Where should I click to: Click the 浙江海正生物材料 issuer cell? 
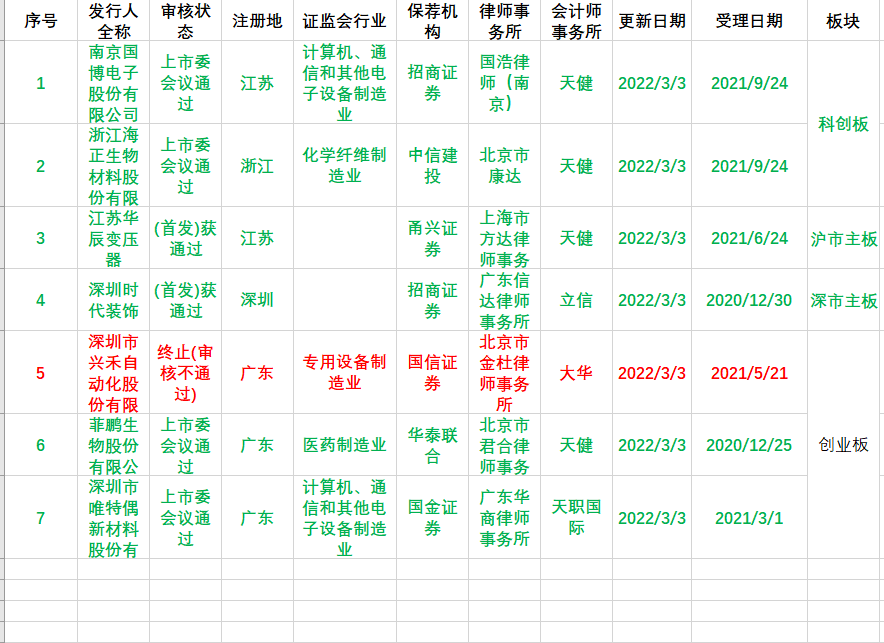(113, 166)
